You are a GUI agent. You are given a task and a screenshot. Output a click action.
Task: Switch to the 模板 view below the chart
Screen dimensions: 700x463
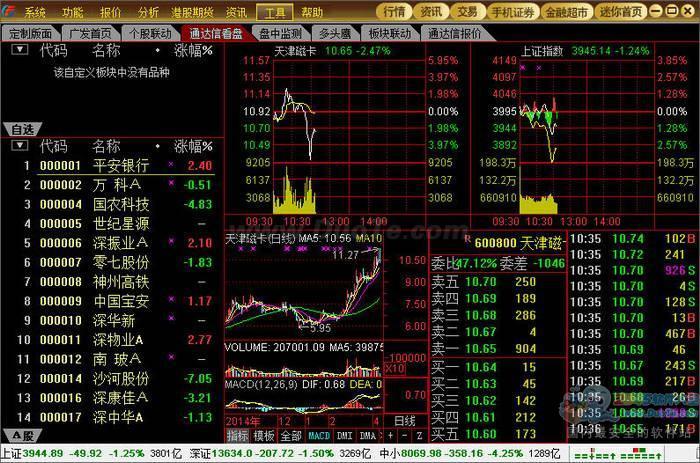(x=264, y=436)
